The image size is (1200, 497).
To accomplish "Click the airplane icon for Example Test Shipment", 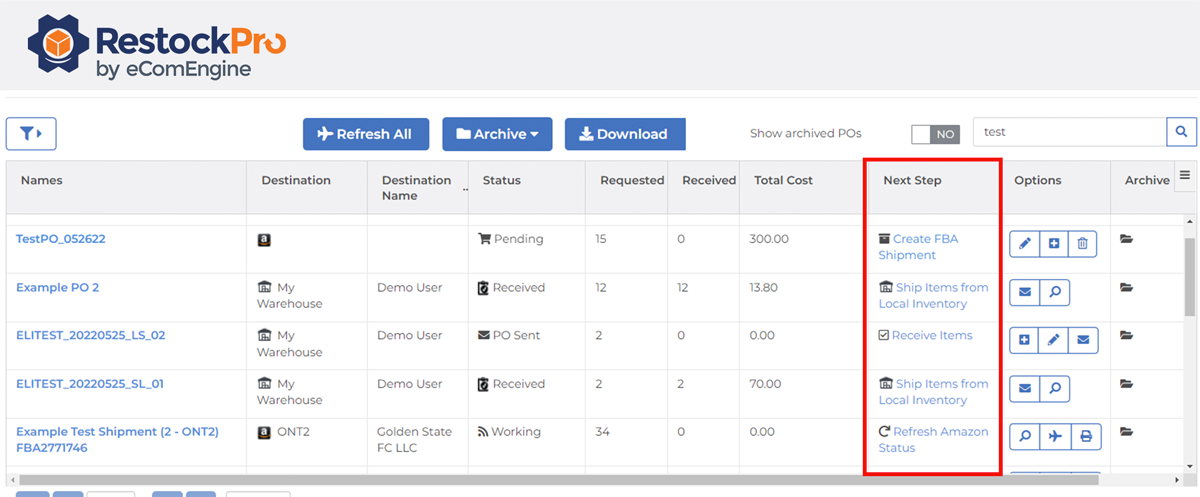I will (1054, 436).
